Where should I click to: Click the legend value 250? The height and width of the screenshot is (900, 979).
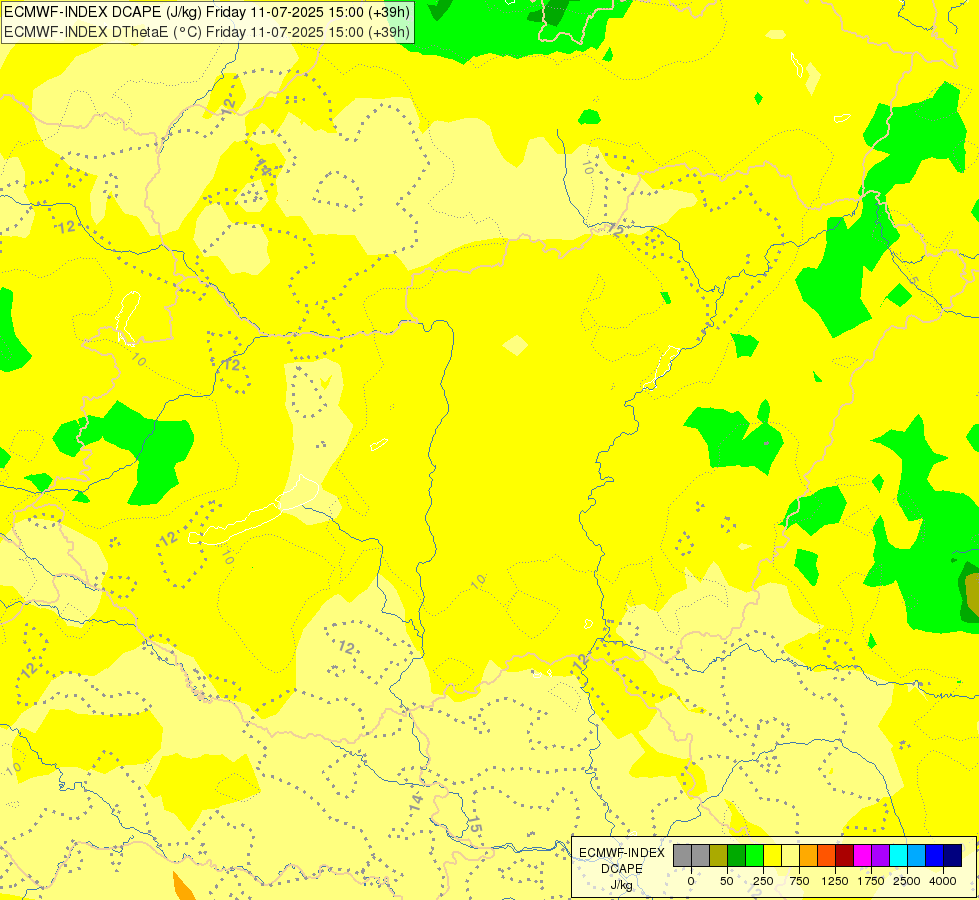[763, 881]
